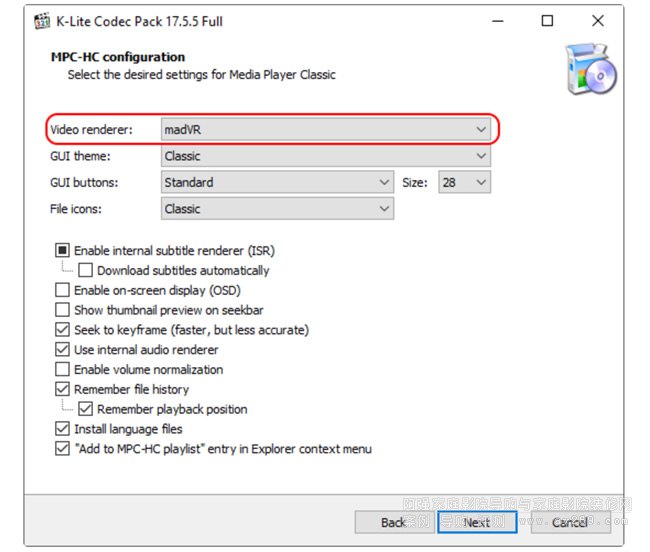
Task: Turn on Enable volume normalization
Action: point(62,369)
